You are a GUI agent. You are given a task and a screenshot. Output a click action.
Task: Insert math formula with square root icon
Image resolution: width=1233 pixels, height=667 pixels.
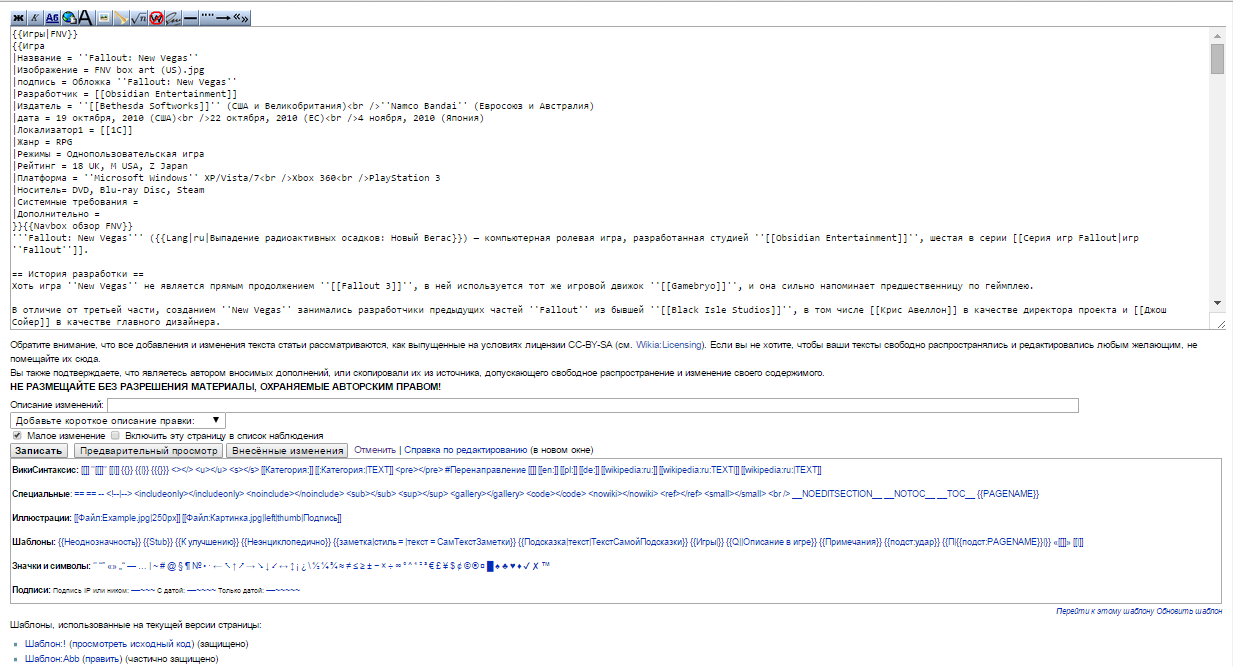click(138, 17)
